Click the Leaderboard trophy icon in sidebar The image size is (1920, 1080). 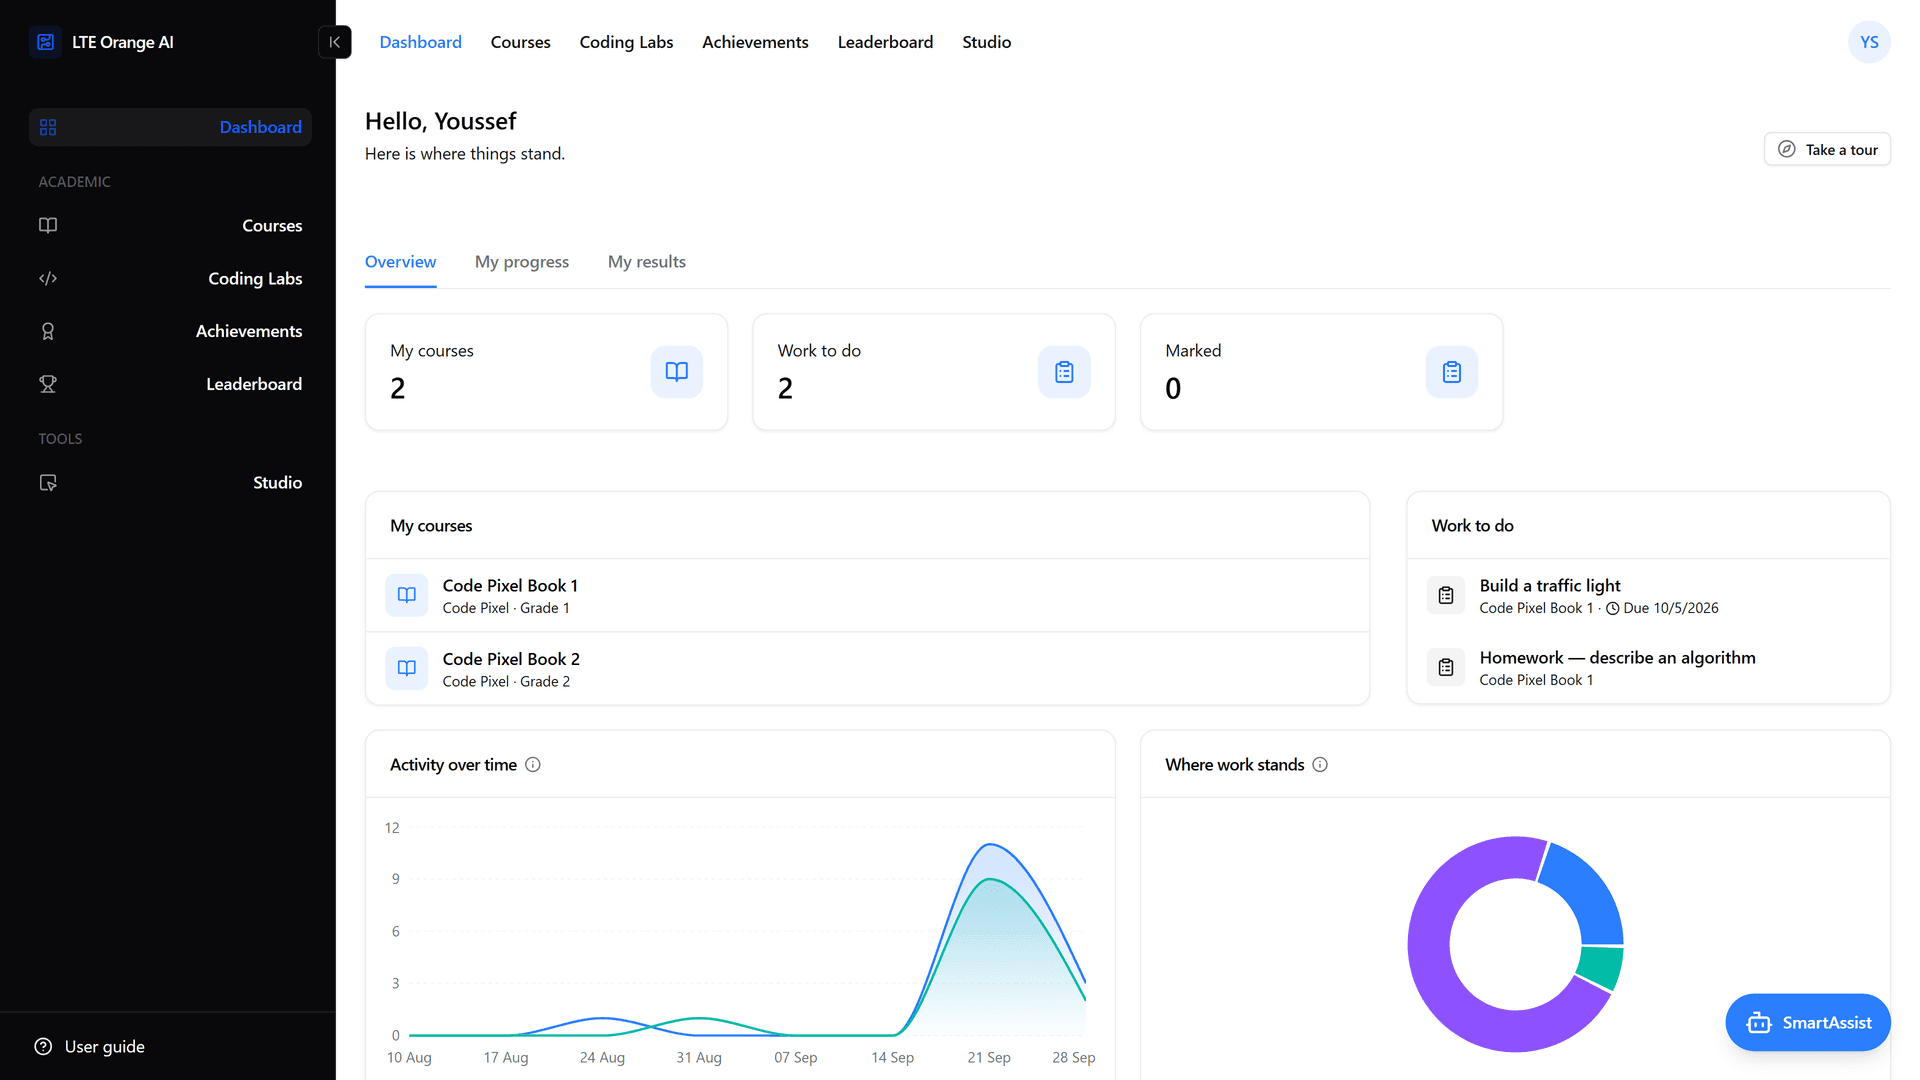coord(48,384)
